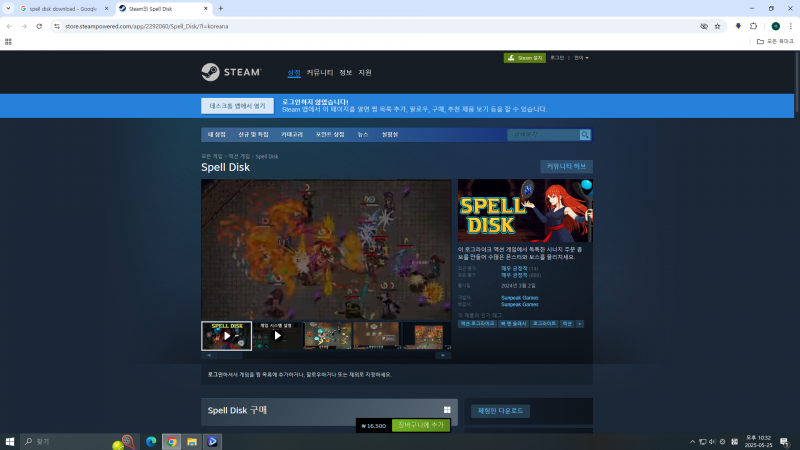Click the Action tag (액션)
The height and width of the screenshot is (450, 800).
pos(567,324)
